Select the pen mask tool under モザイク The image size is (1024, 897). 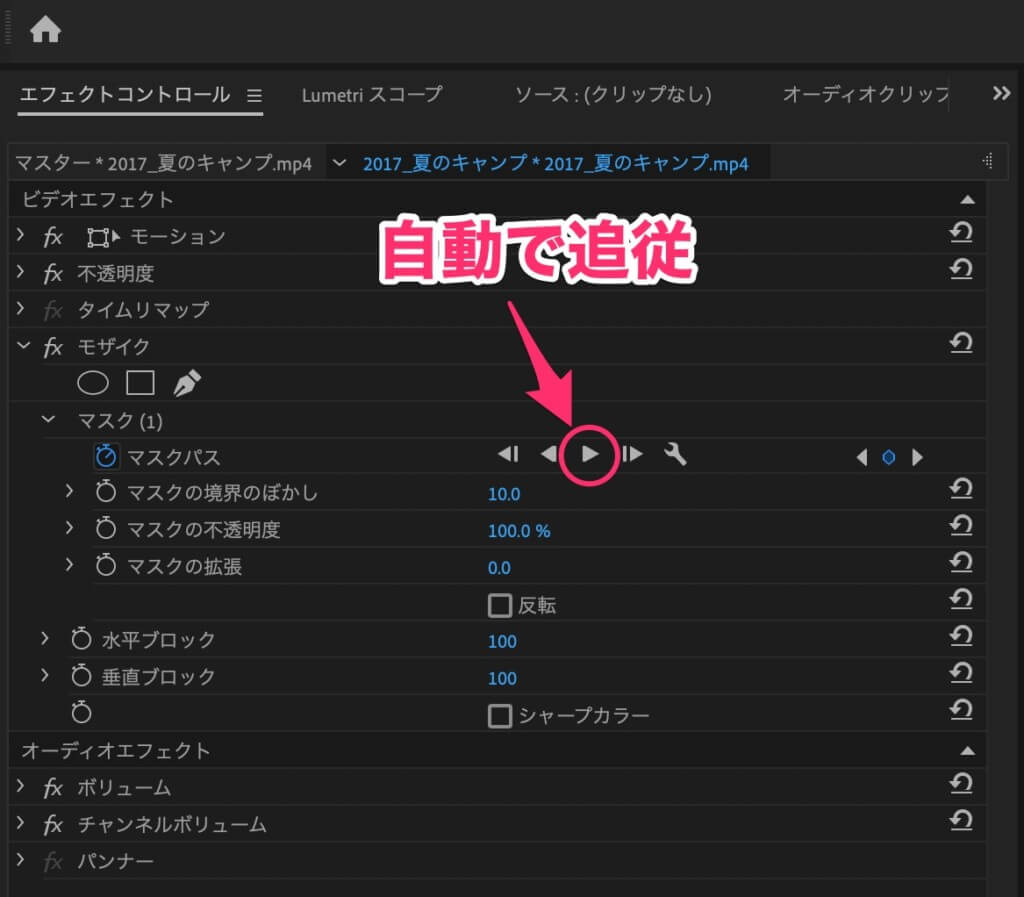187,382
